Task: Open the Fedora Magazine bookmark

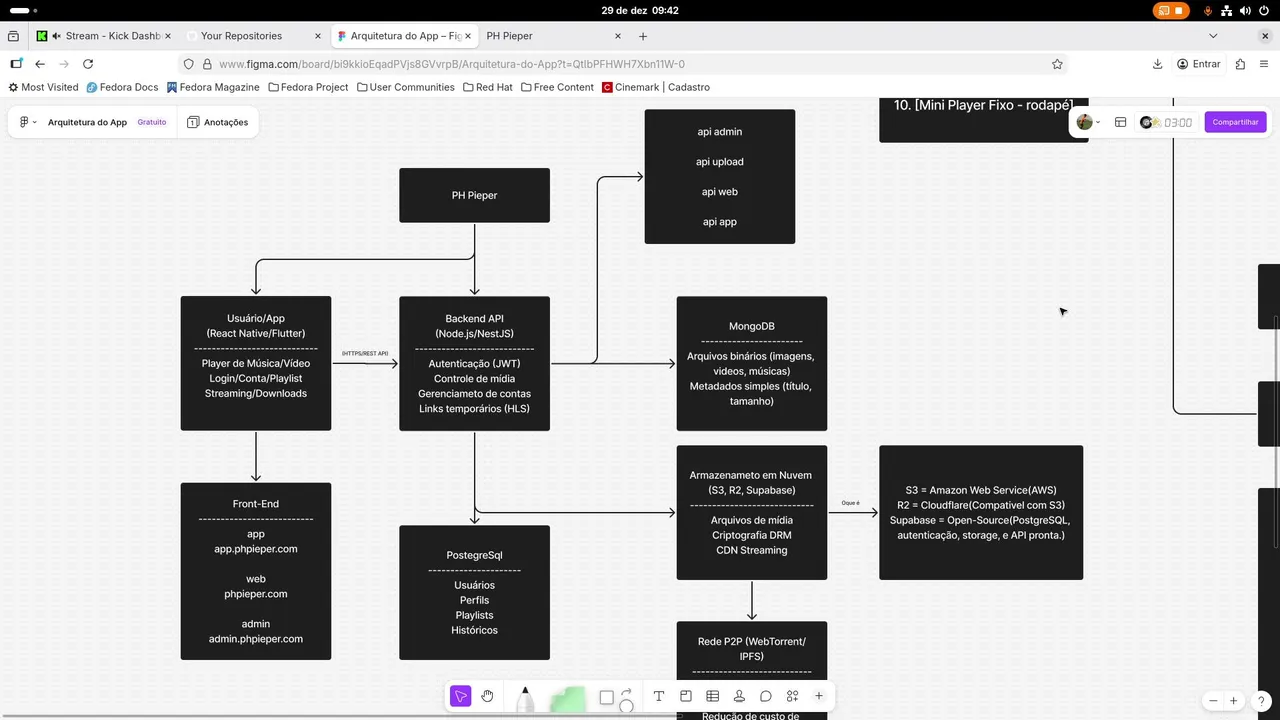Action: pos(213,87)
